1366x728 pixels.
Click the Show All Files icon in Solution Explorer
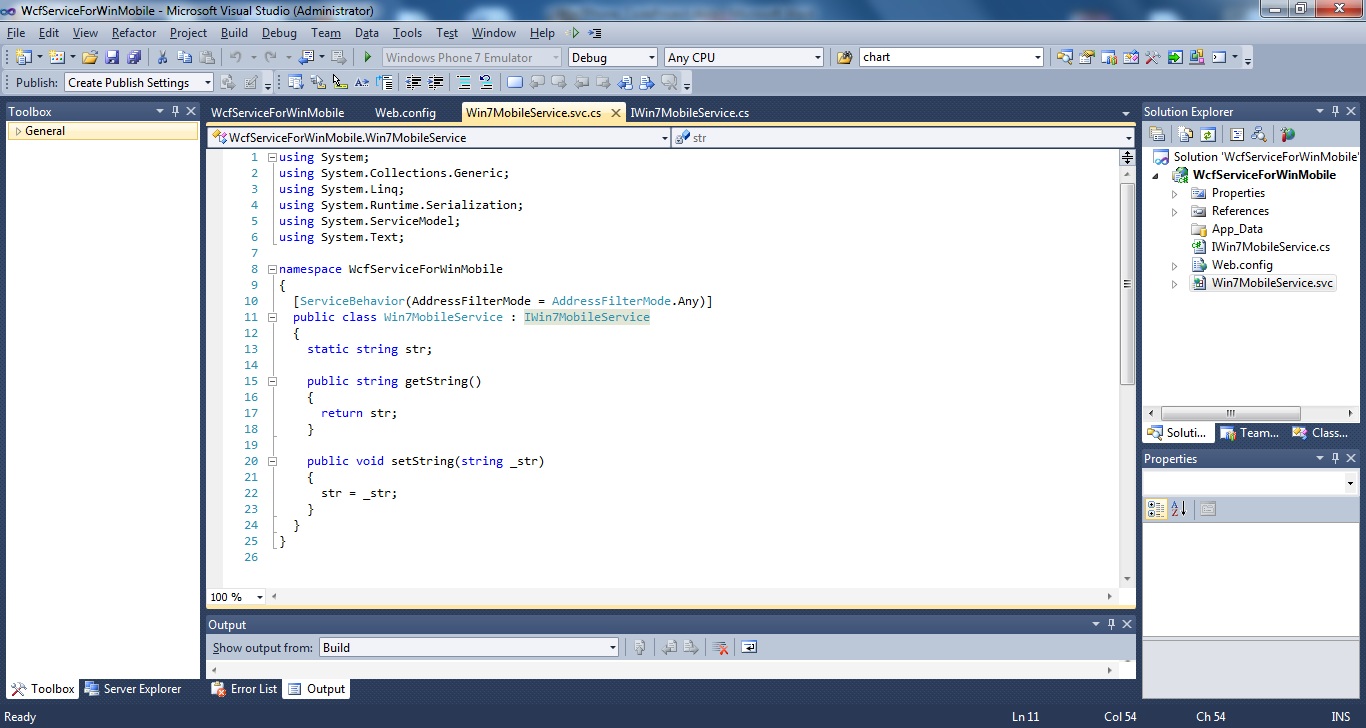click(1186, 134)
